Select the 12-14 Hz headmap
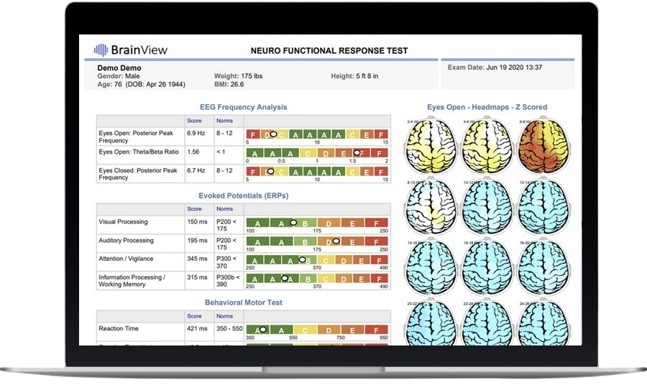 [x=543, y=207]
